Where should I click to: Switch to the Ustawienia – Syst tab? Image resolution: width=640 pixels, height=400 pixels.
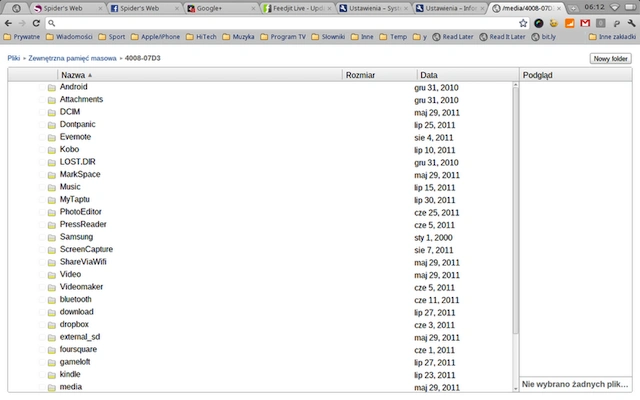click(374, 8)
